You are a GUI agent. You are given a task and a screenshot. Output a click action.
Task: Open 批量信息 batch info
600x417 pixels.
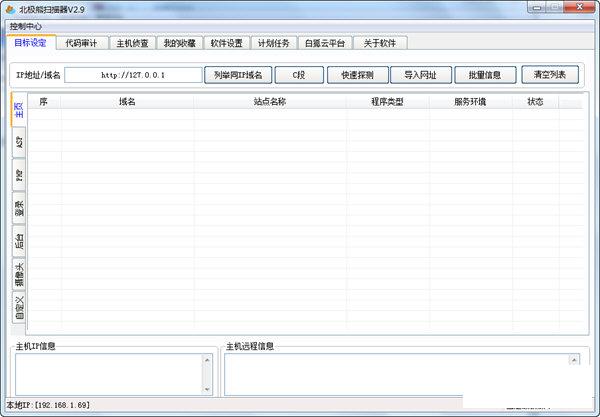485,75
